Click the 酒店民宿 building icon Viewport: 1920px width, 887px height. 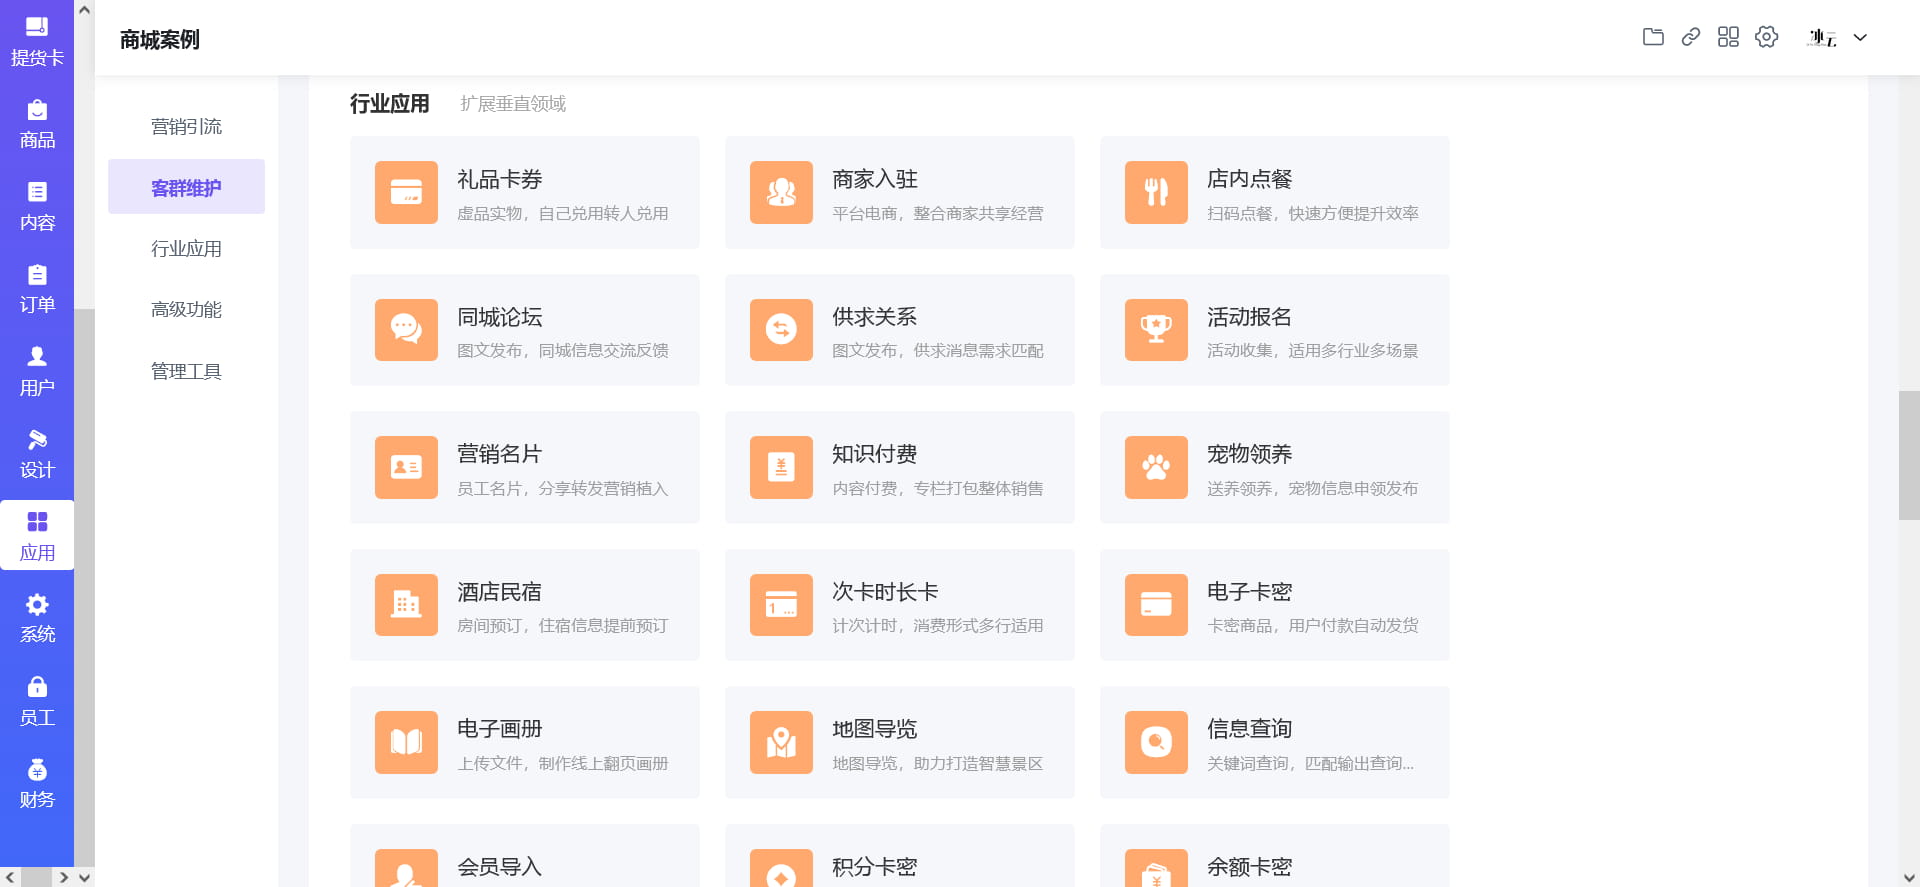click(406, 604)
